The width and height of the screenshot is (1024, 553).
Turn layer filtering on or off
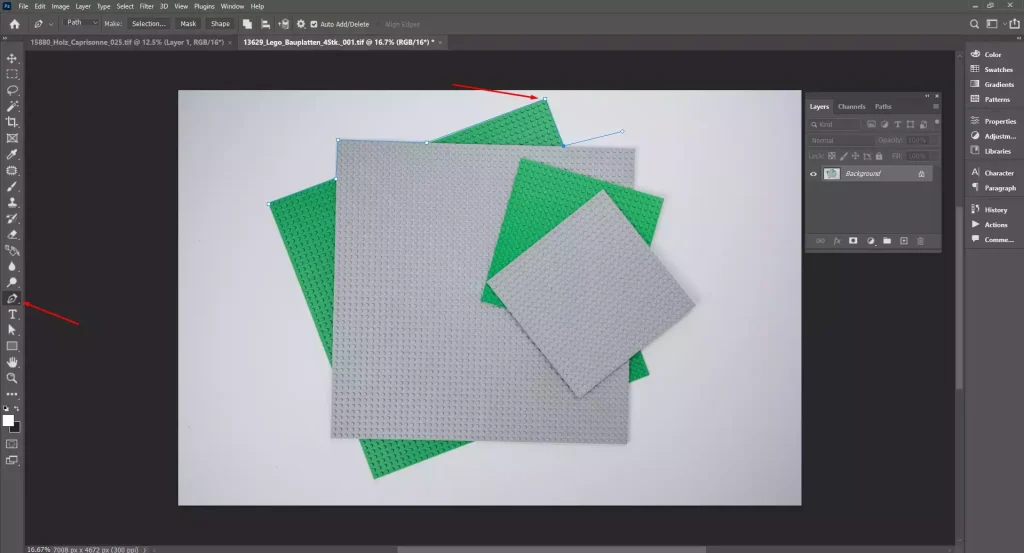tap(937, 122)
